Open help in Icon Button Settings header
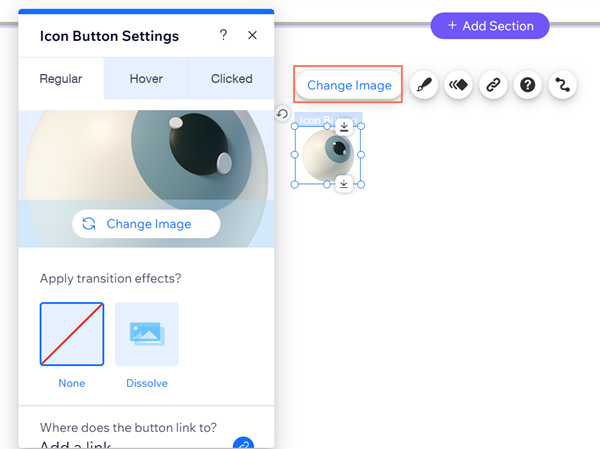Screen dimensions: 600x449 [x=223, y=35]
